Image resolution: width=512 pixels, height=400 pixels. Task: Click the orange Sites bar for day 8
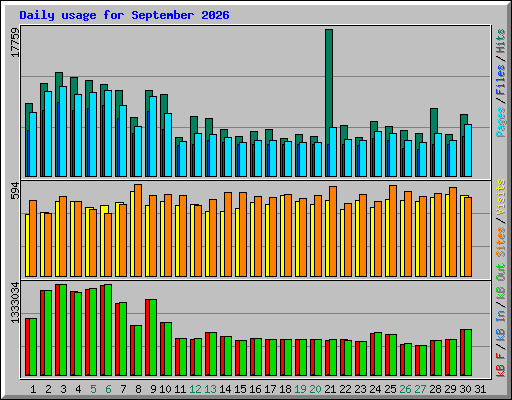click(138, 230)
